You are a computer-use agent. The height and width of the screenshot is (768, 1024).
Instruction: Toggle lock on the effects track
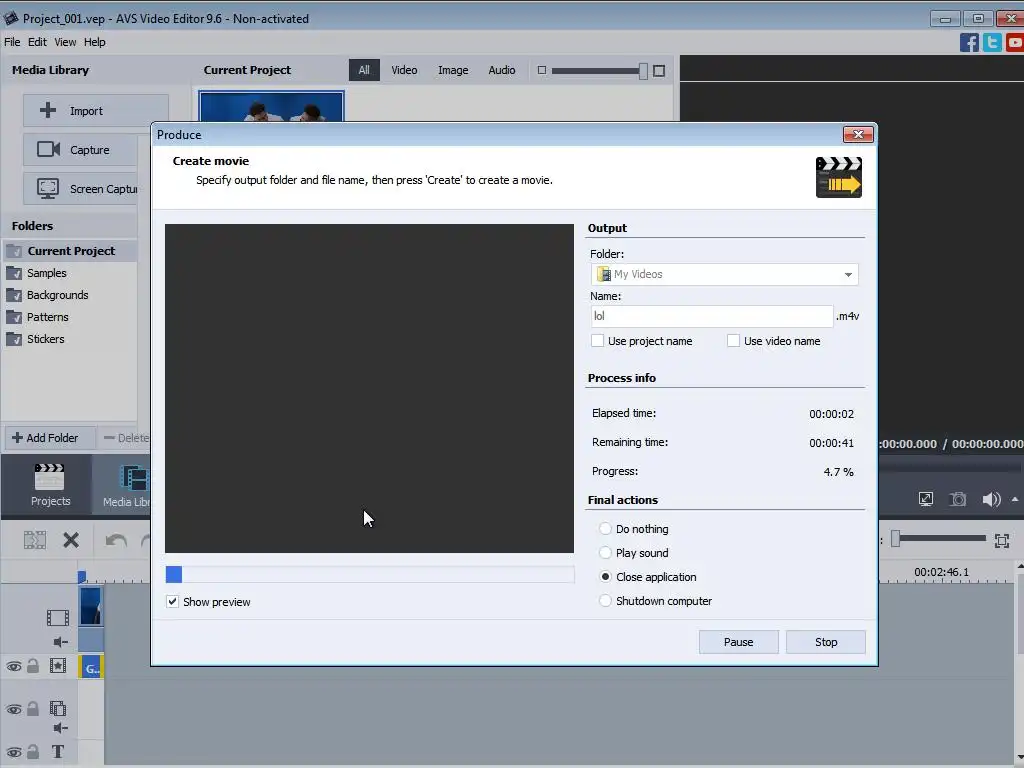coord(33,665)
